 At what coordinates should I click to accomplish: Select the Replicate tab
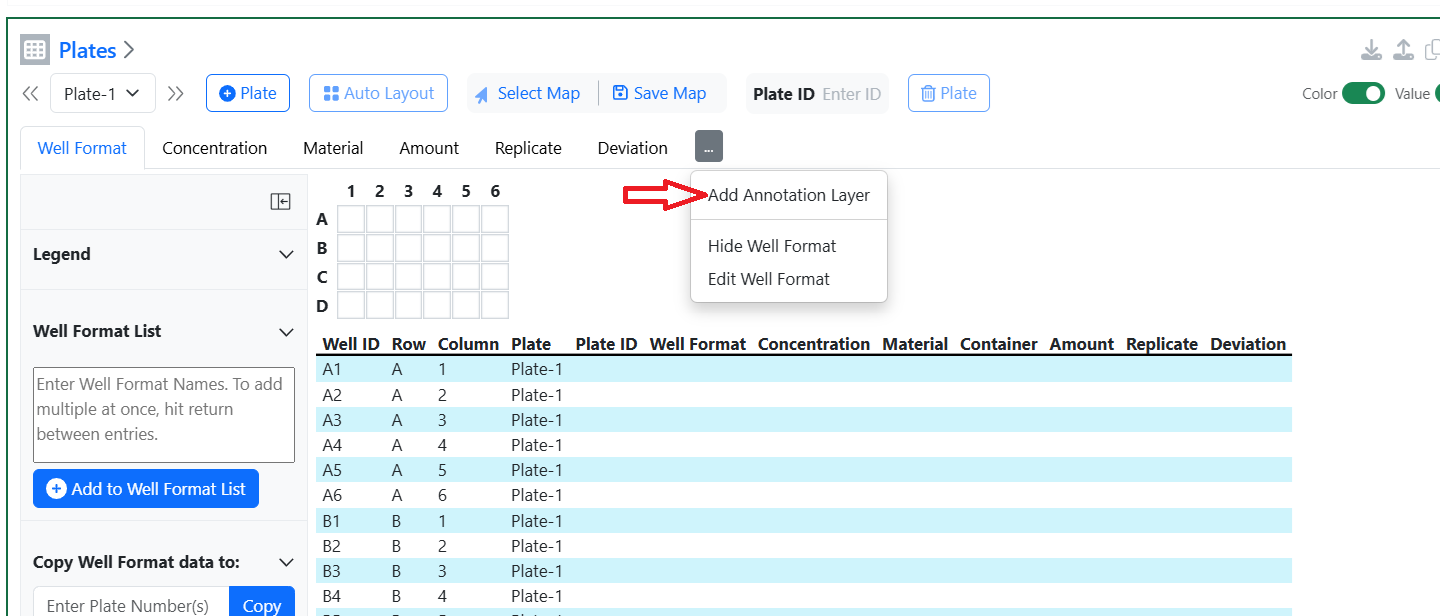point(528,148)
